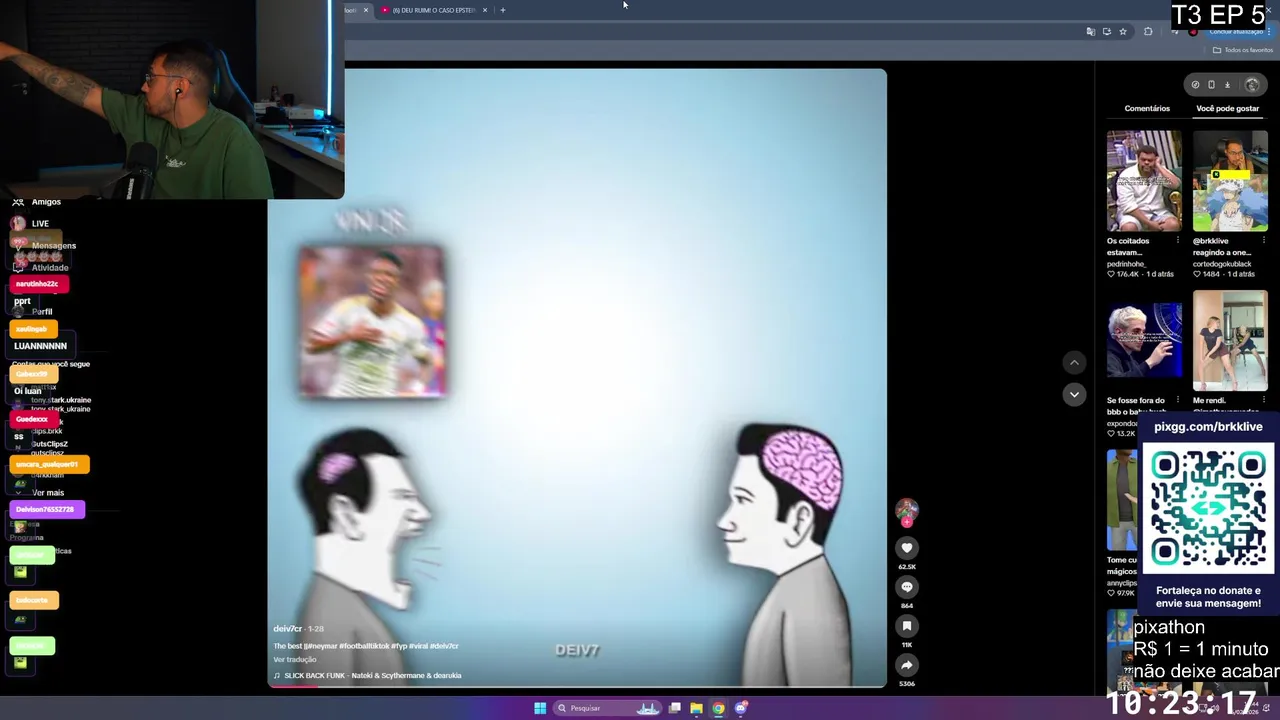Click the video progress bar at the bottom
1280x720 pixels.
click(577, 686)
